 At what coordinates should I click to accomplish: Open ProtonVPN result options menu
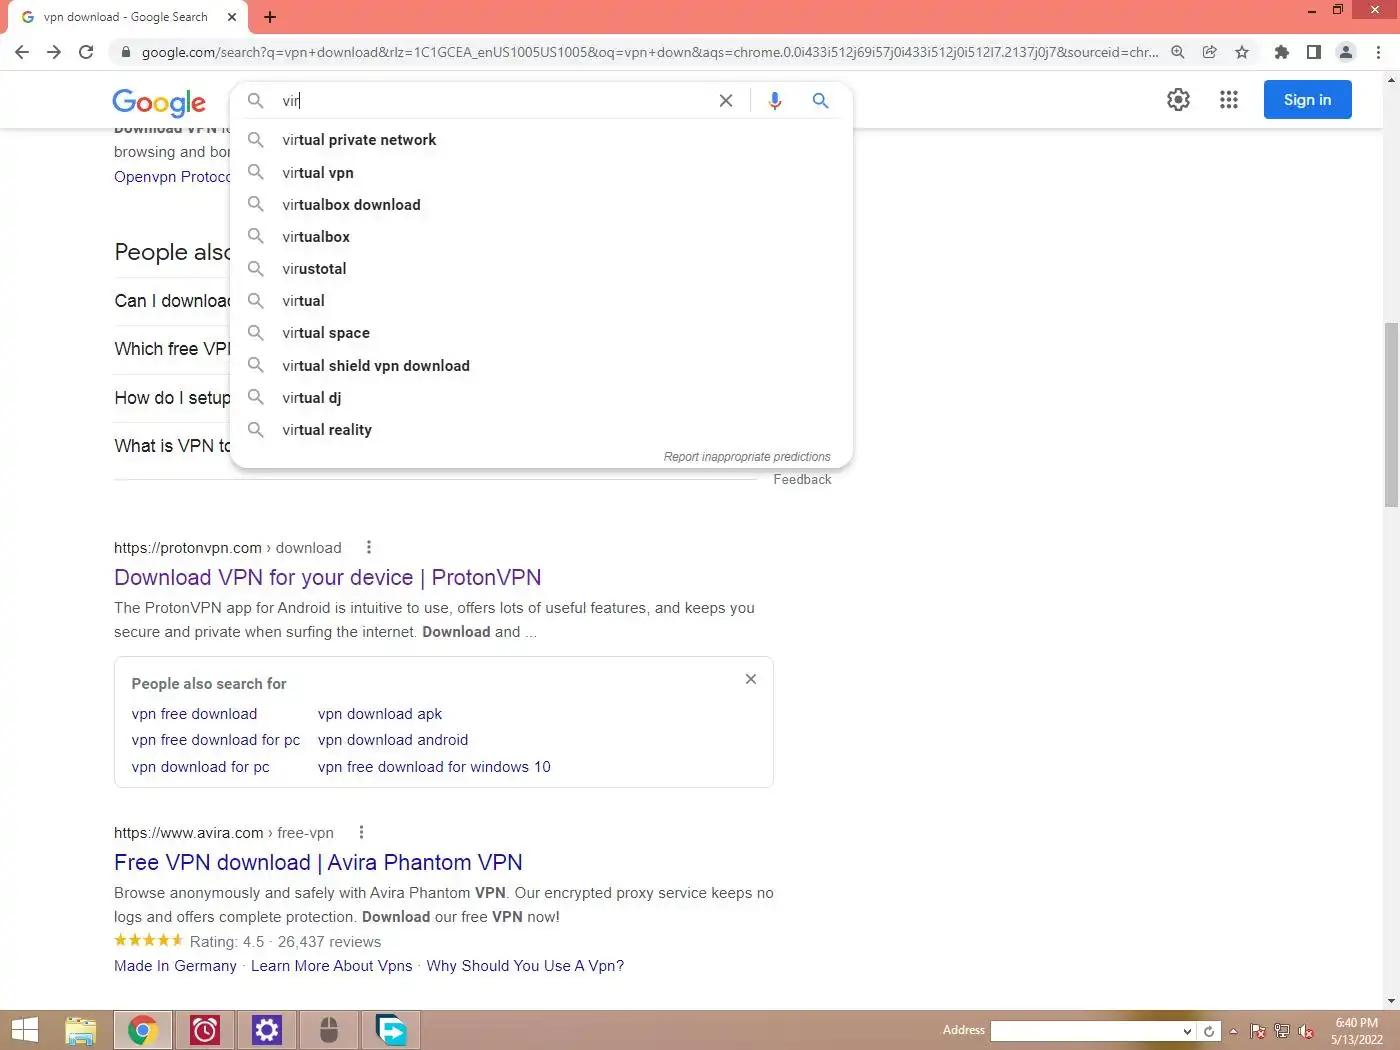coord(369,547)
